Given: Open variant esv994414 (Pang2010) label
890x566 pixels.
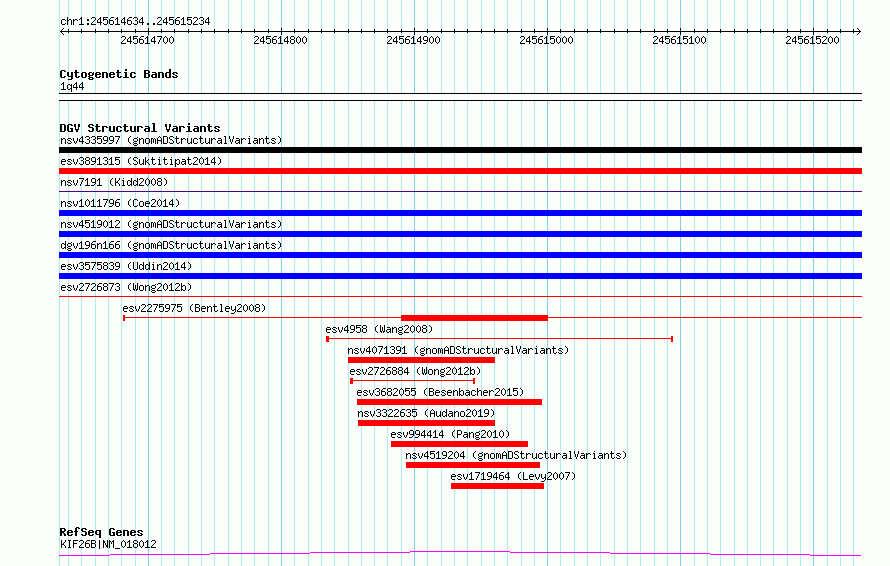Looking at the screenshot, I should [450, 434].
